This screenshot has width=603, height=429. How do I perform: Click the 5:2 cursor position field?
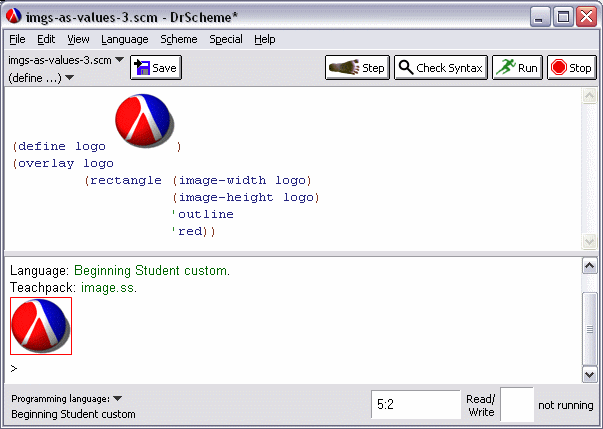click(x=416, y=404)
